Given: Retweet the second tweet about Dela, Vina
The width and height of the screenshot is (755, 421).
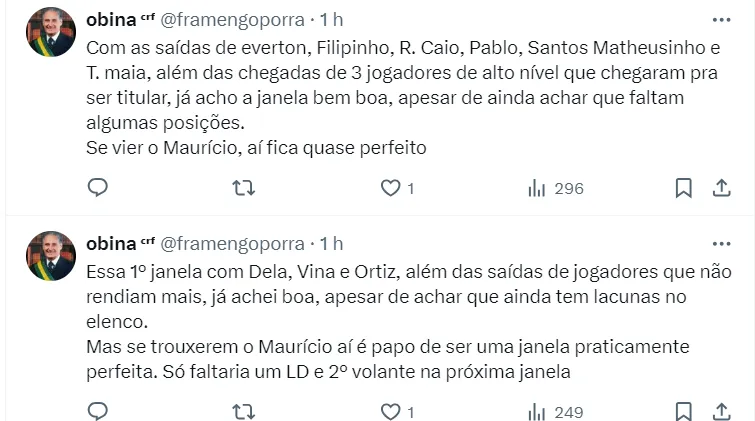Looking at the screenshot, I should point(242,411).
